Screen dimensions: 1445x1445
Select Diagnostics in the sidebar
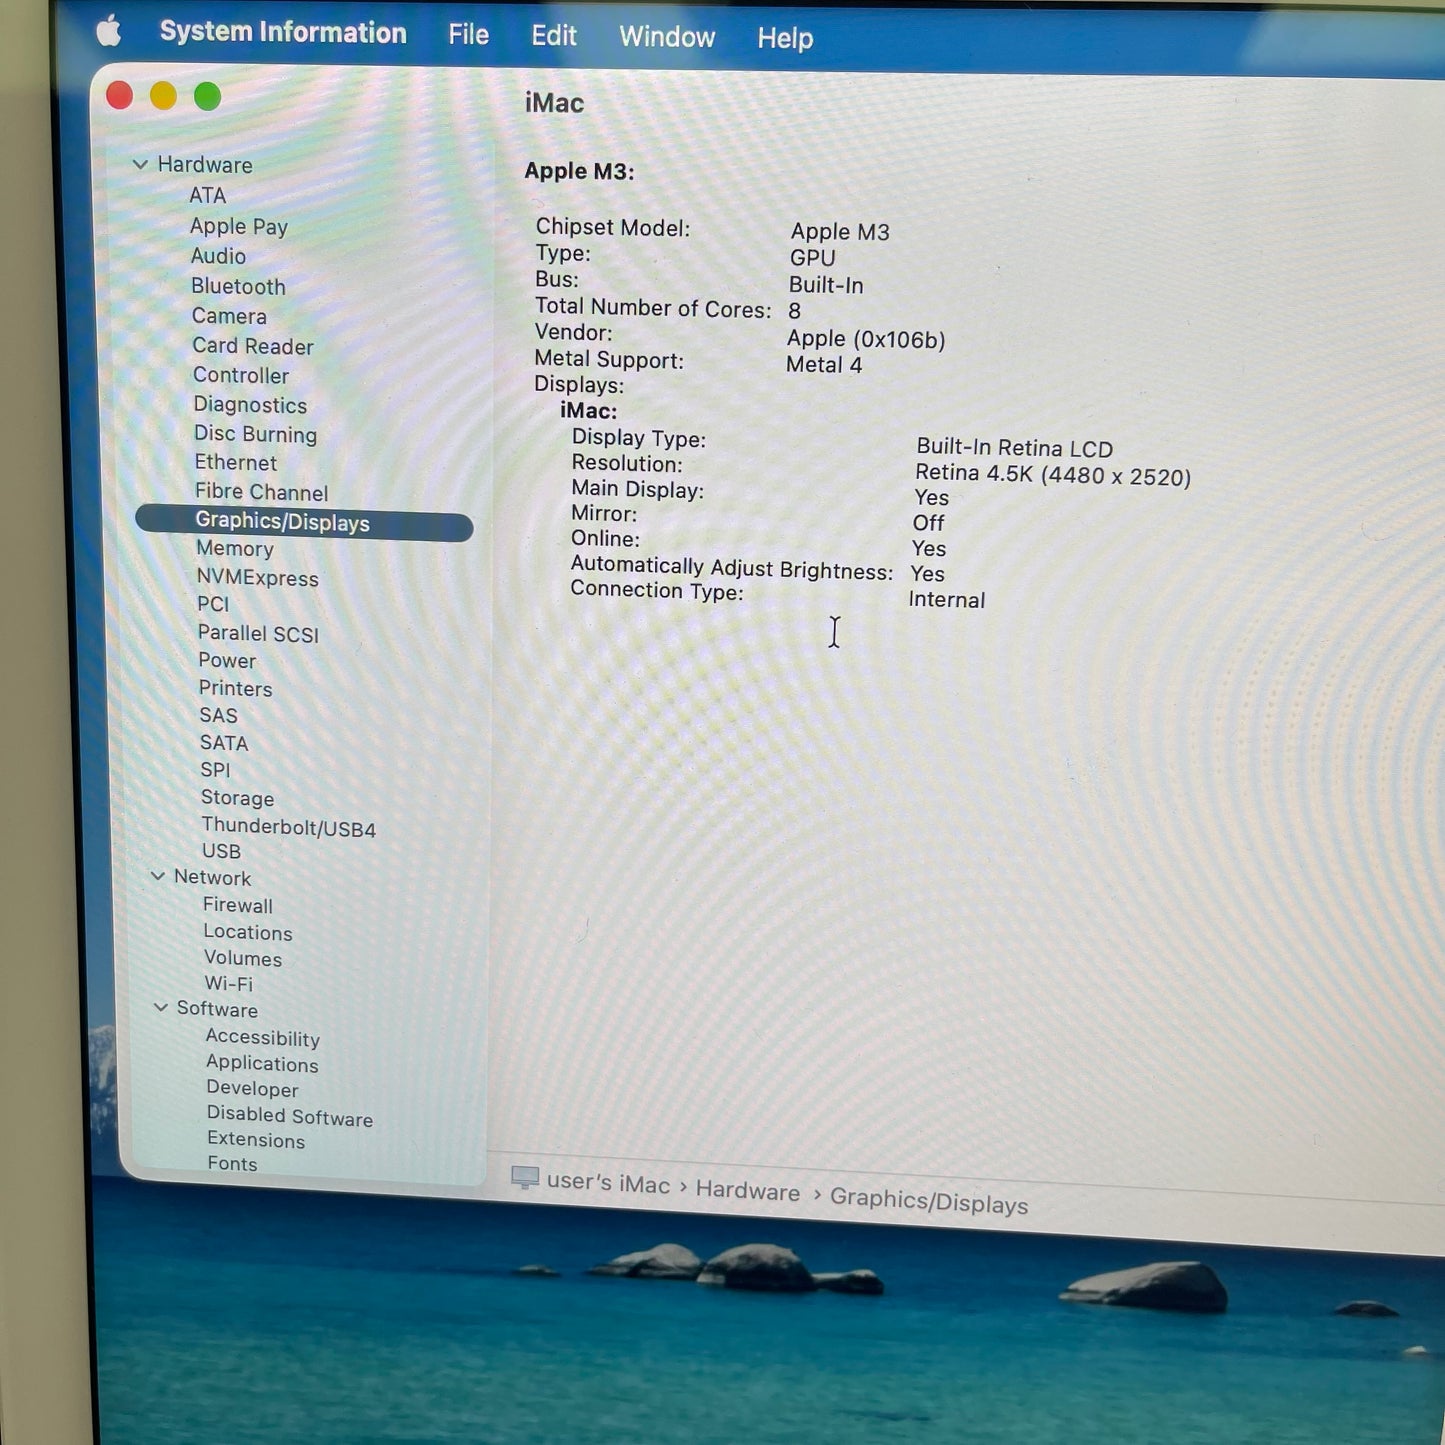tap(250, 405)
